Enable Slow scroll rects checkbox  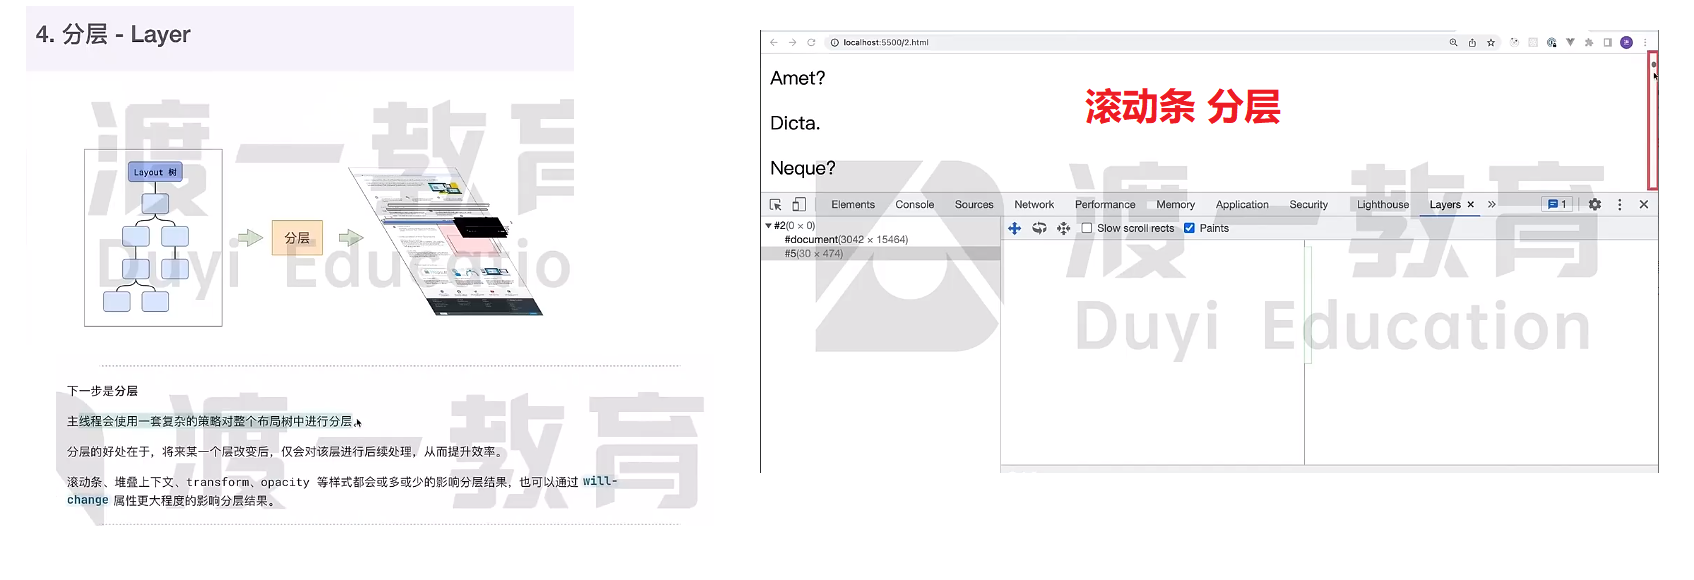pyautogui.click(x=1087, y=228)
